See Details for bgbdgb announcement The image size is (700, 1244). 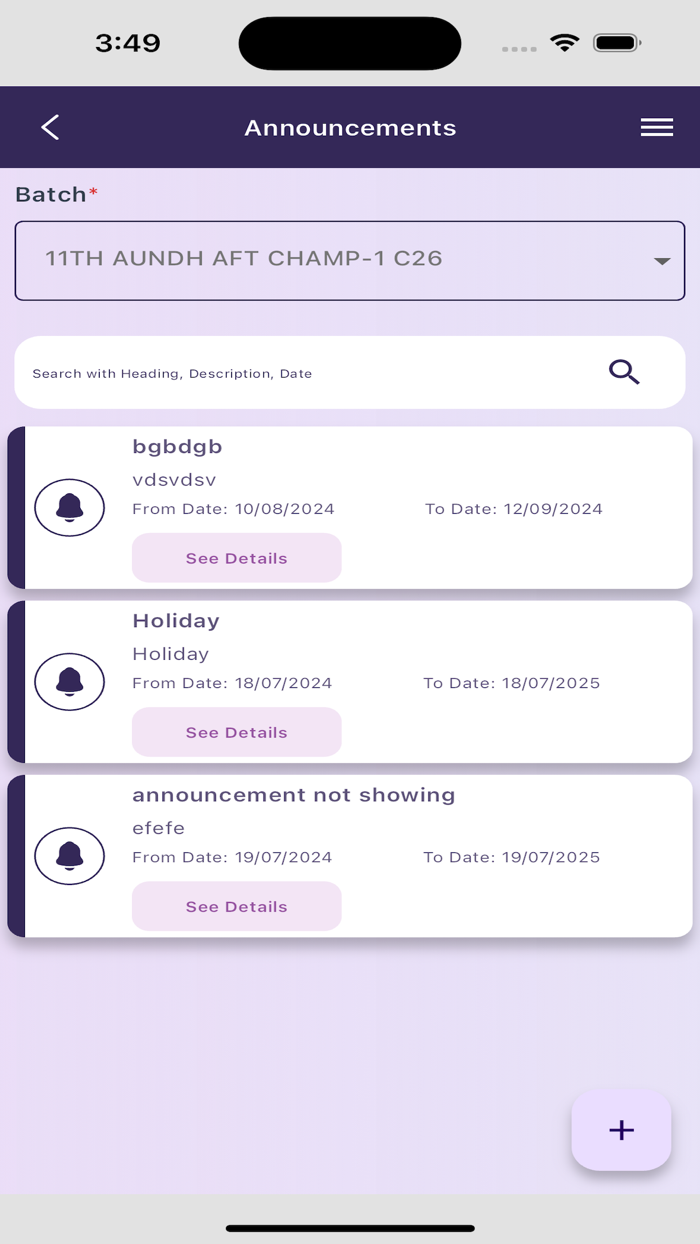(237, 558)
